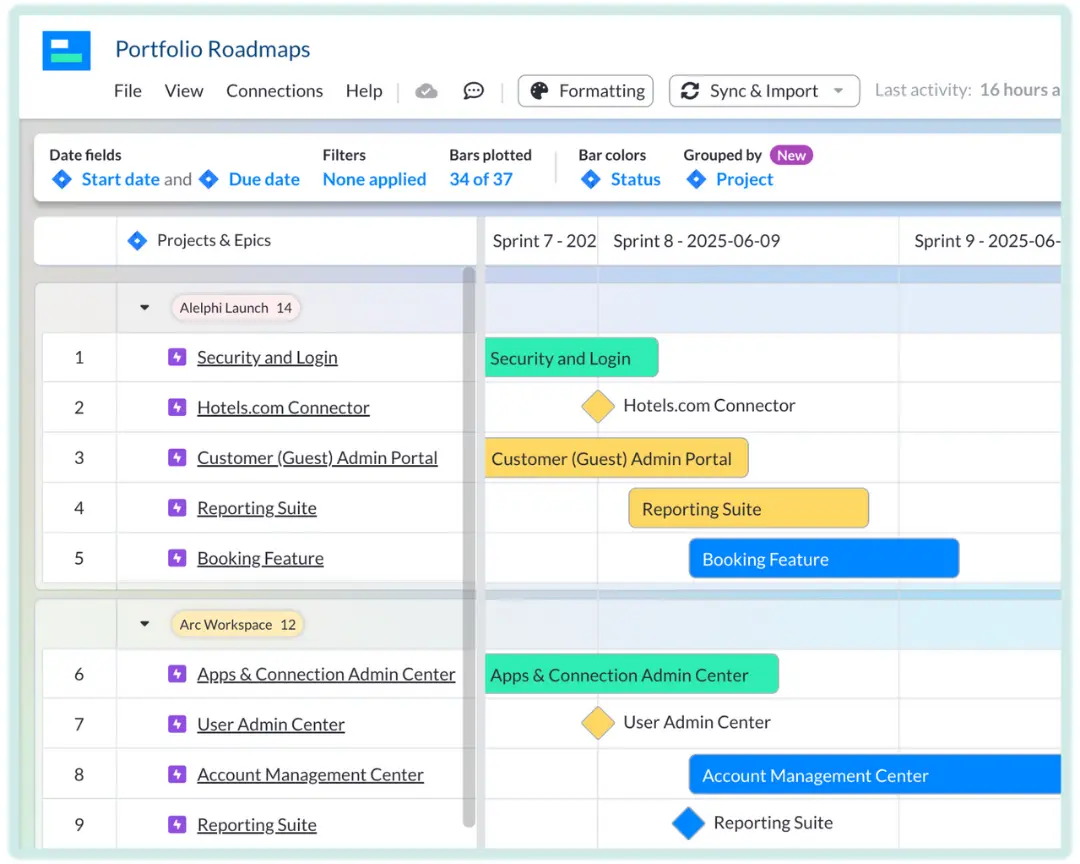The height and width of the screenshot is (864, 1080).
Task: Click the Arc Workspace 12 group tag
Action: [237, 625]
